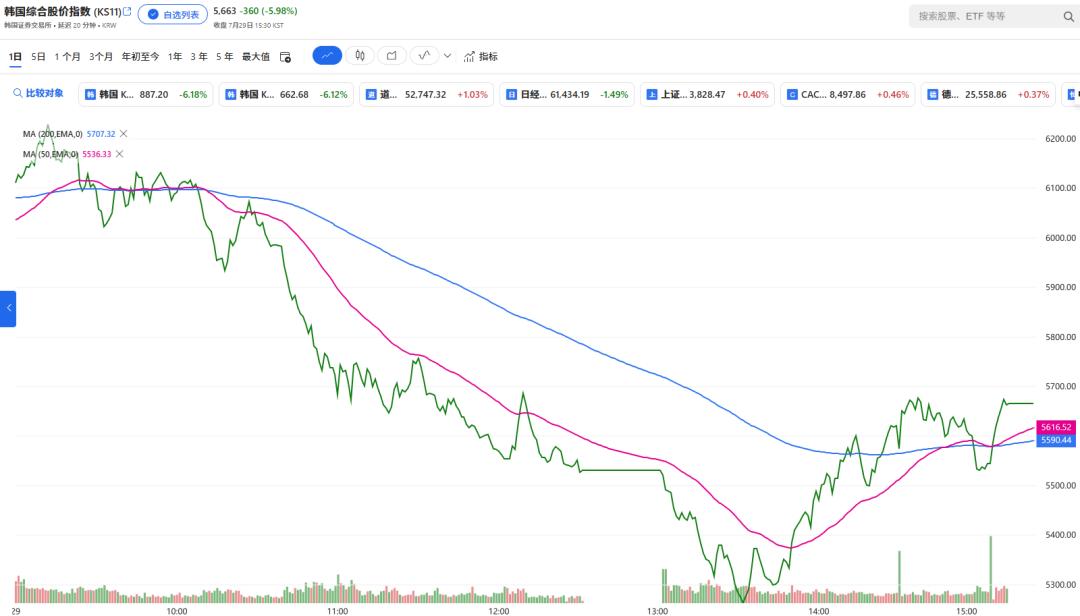Click the pink 5616.52 price label
Image resolution: width=1080 pixels, height=616 pixels.
point(1056,427)
